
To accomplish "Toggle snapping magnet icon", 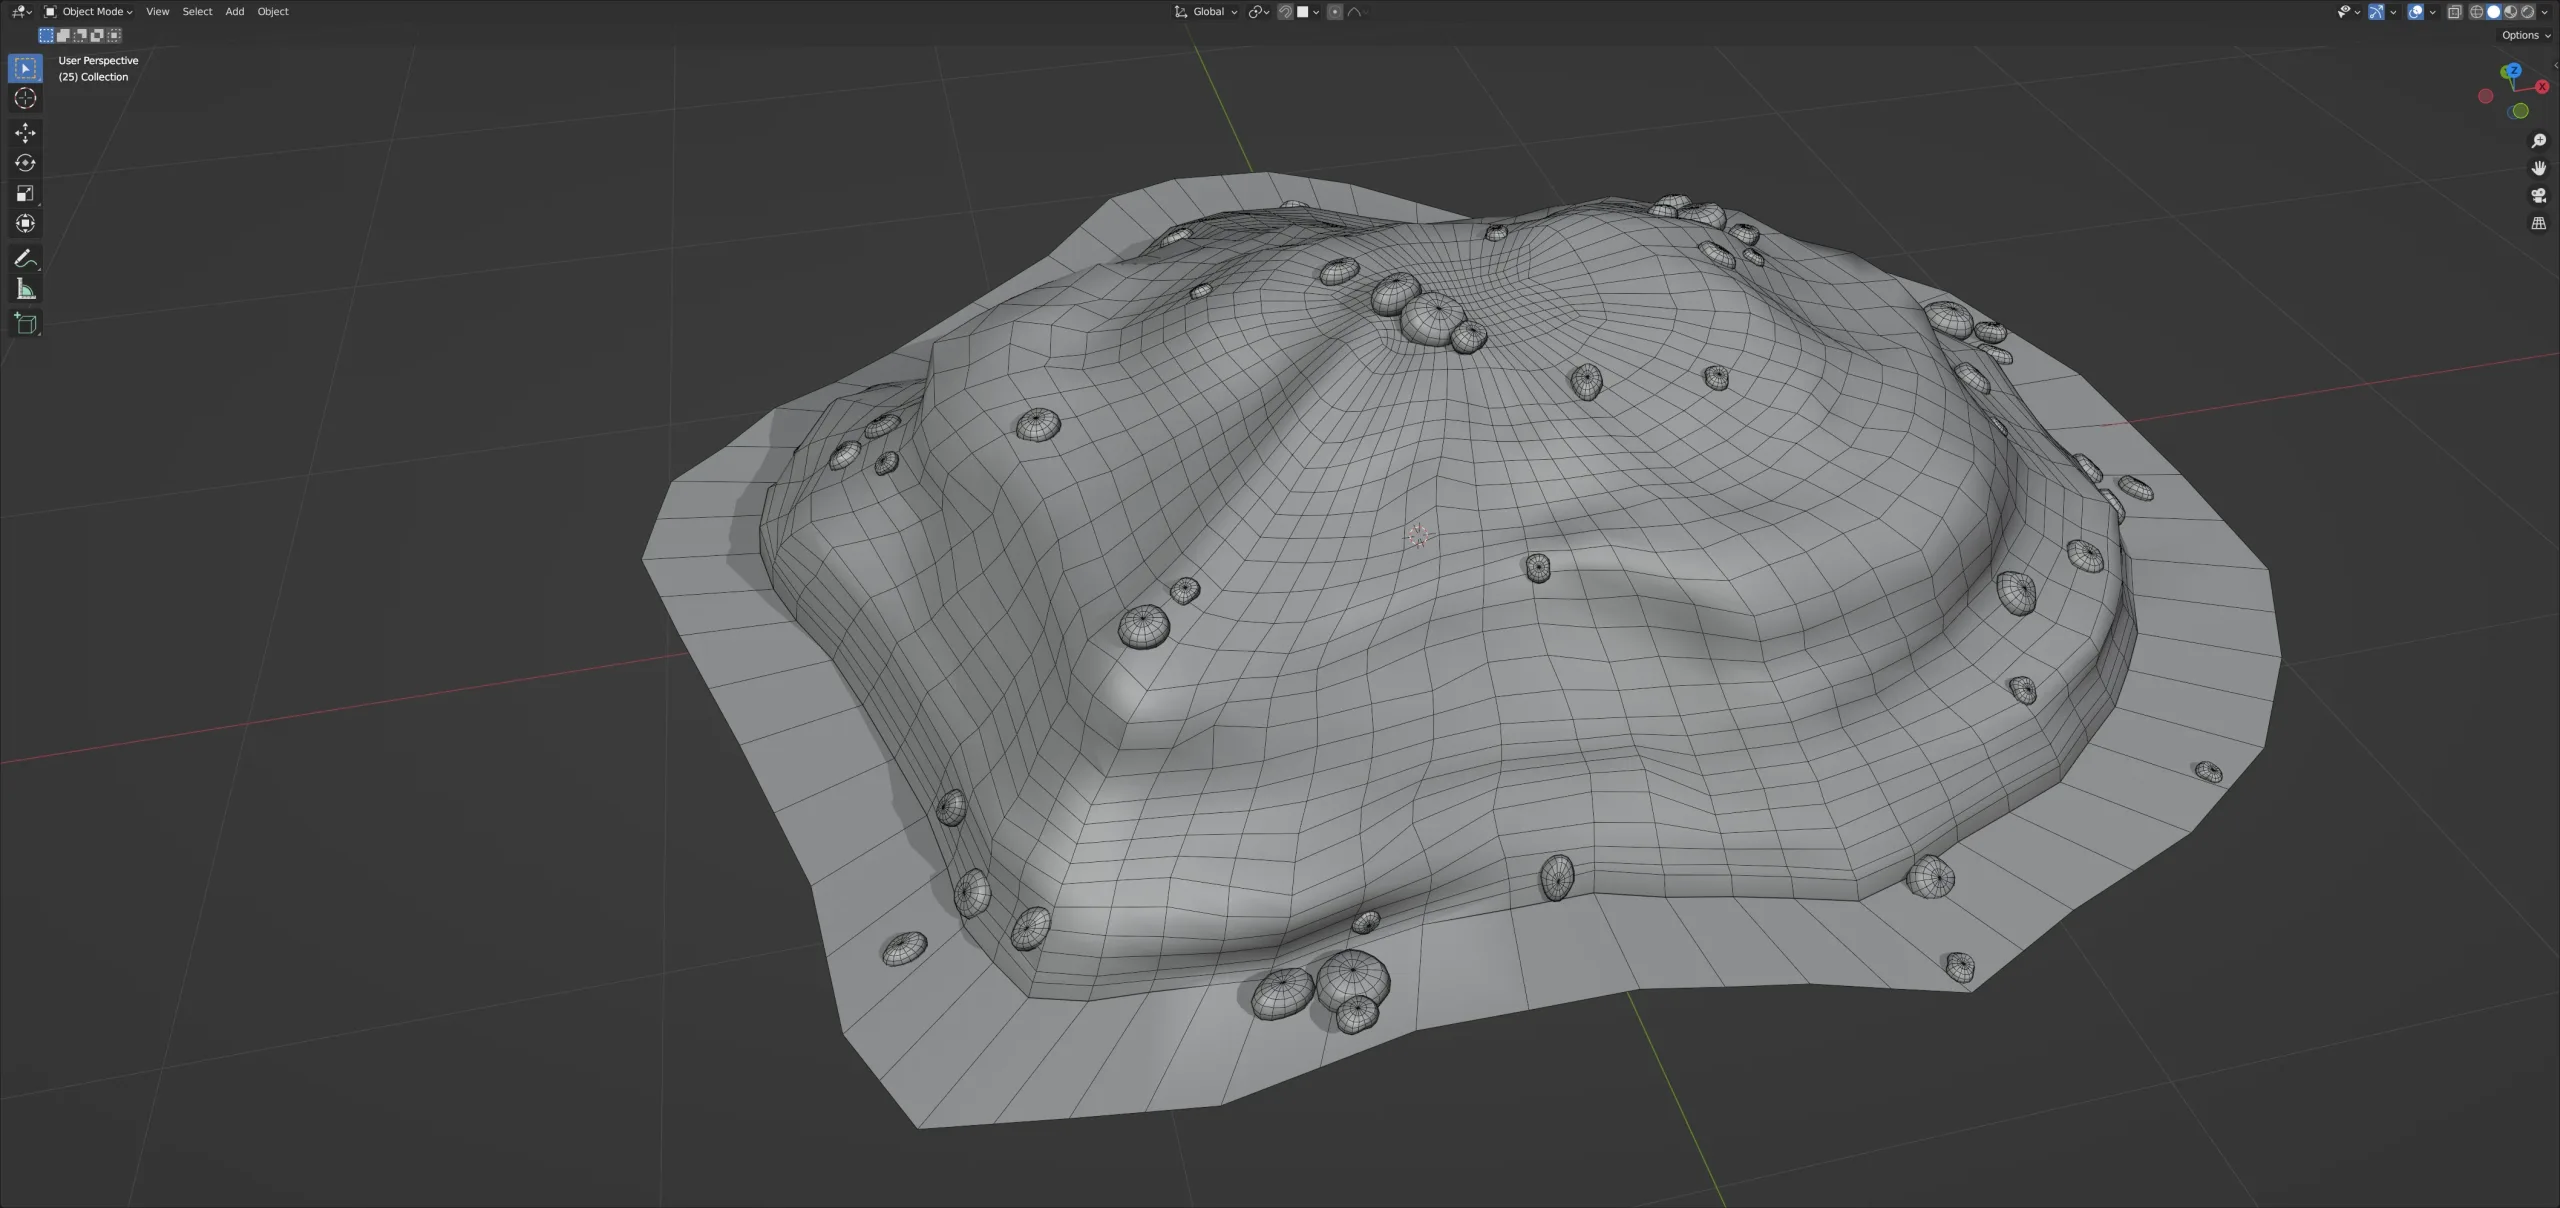I will pyautogui.click(x=1285, y=12).
